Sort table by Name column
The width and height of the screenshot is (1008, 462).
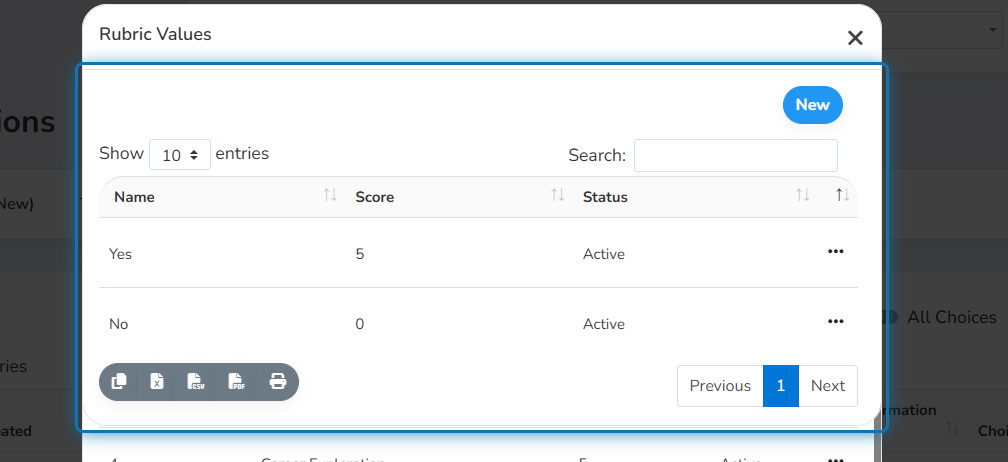click(x=219, y=197)
